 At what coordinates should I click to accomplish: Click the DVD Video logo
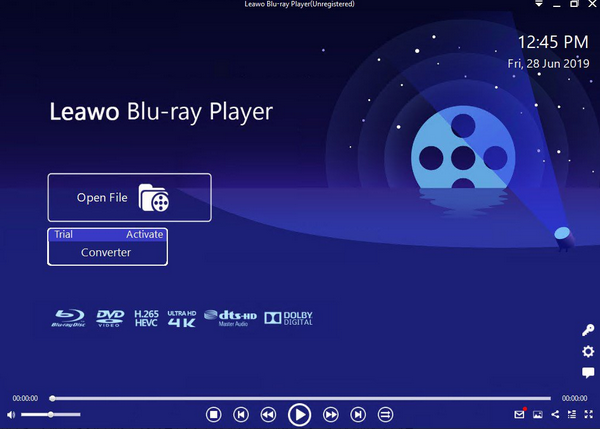pyautogui.click(x=110, y=318)
